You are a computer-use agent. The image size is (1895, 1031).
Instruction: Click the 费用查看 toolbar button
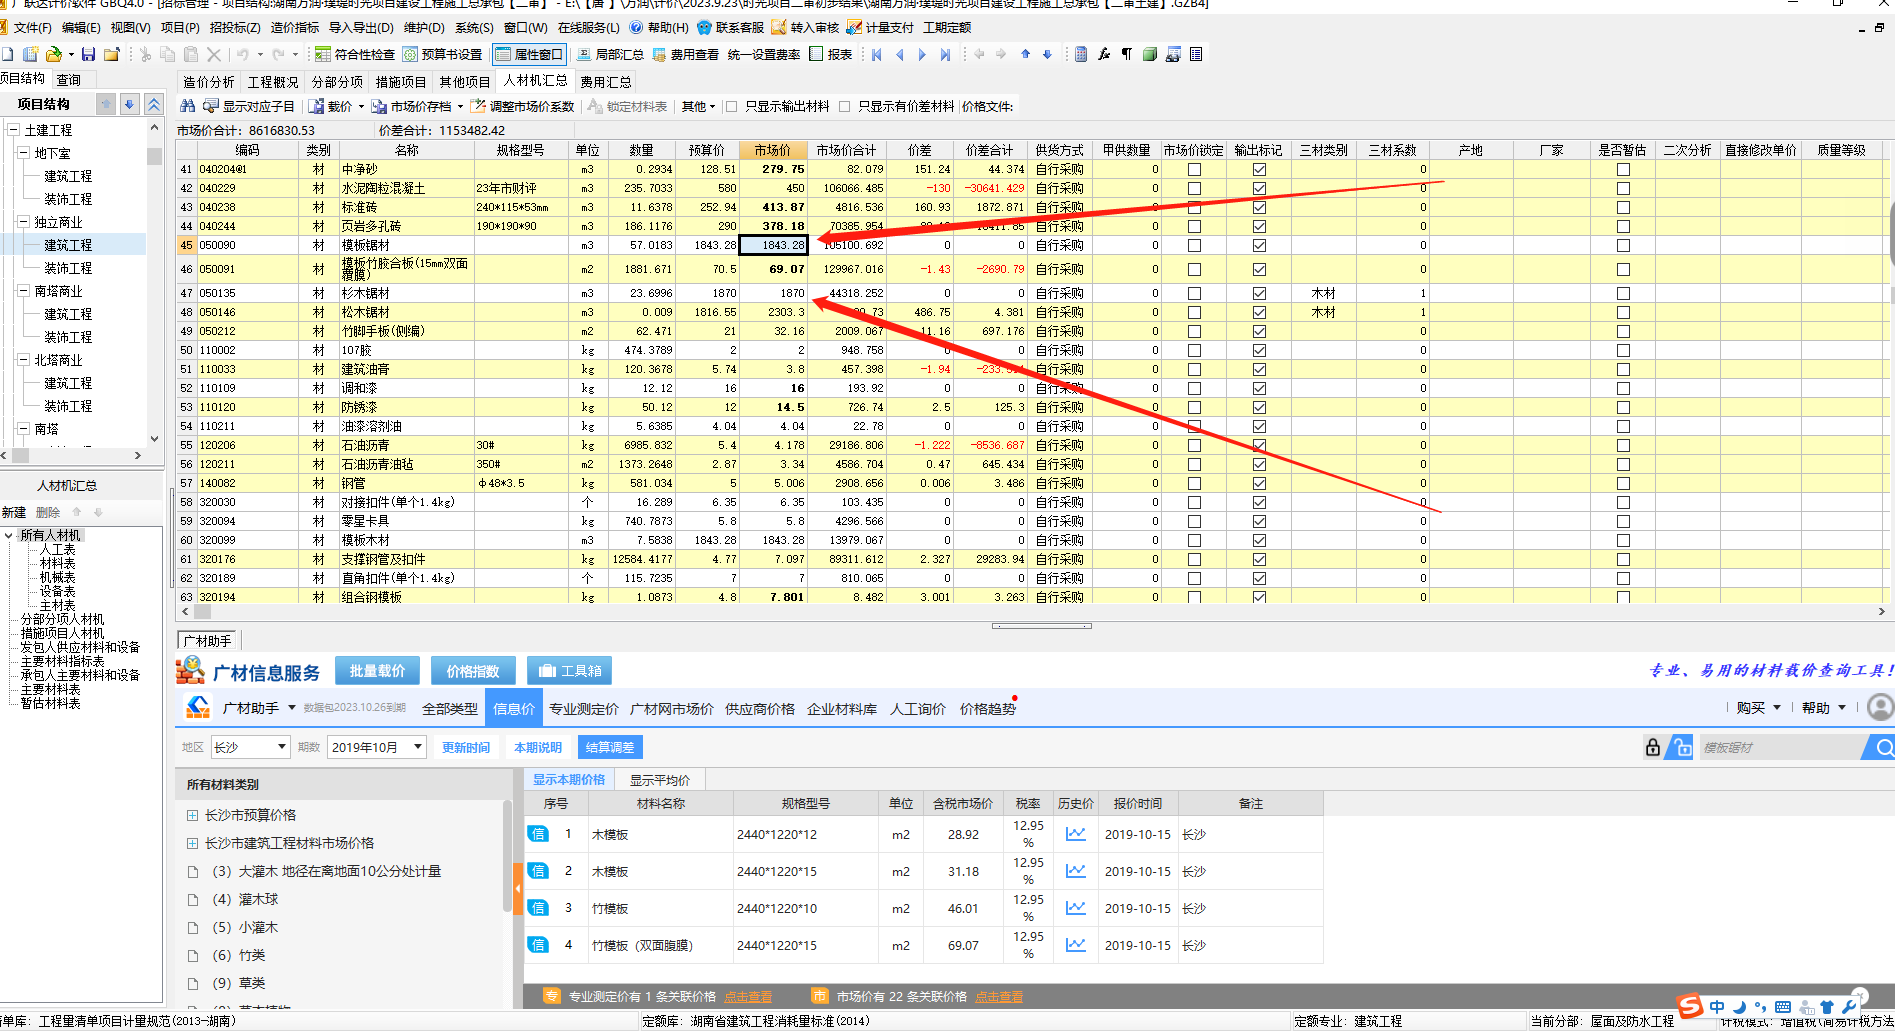pyautogui.click(x=685, y=54)
